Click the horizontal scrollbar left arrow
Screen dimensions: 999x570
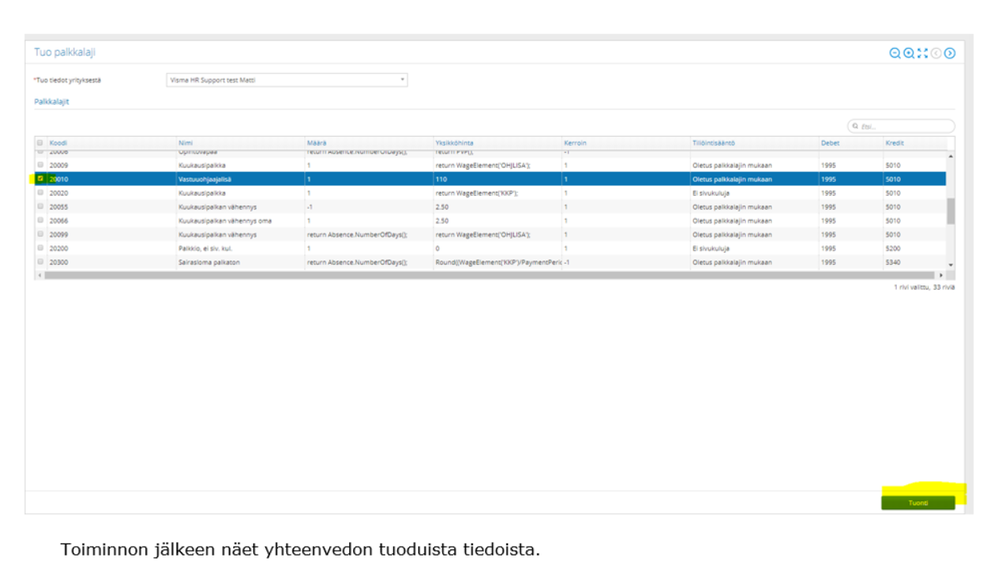click(40, 275)
